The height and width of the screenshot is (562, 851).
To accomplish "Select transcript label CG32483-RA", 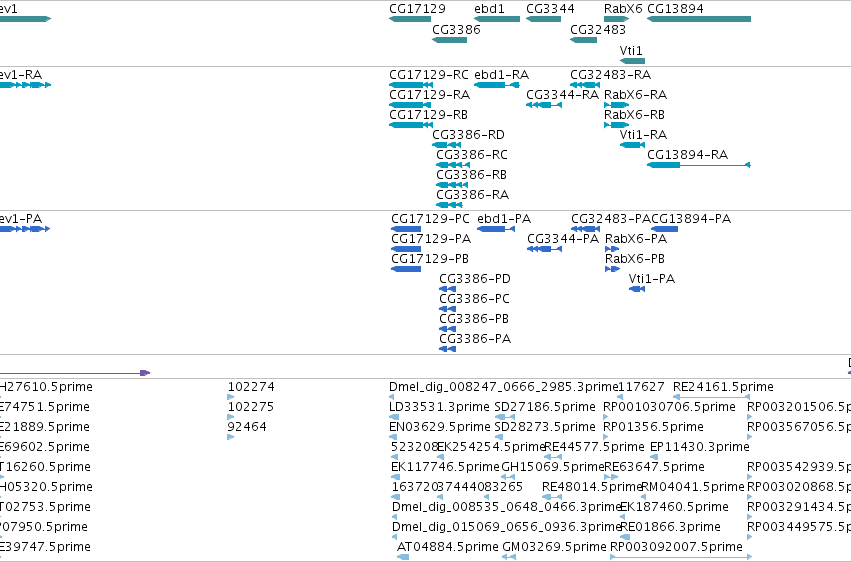I will coord(610,74).
